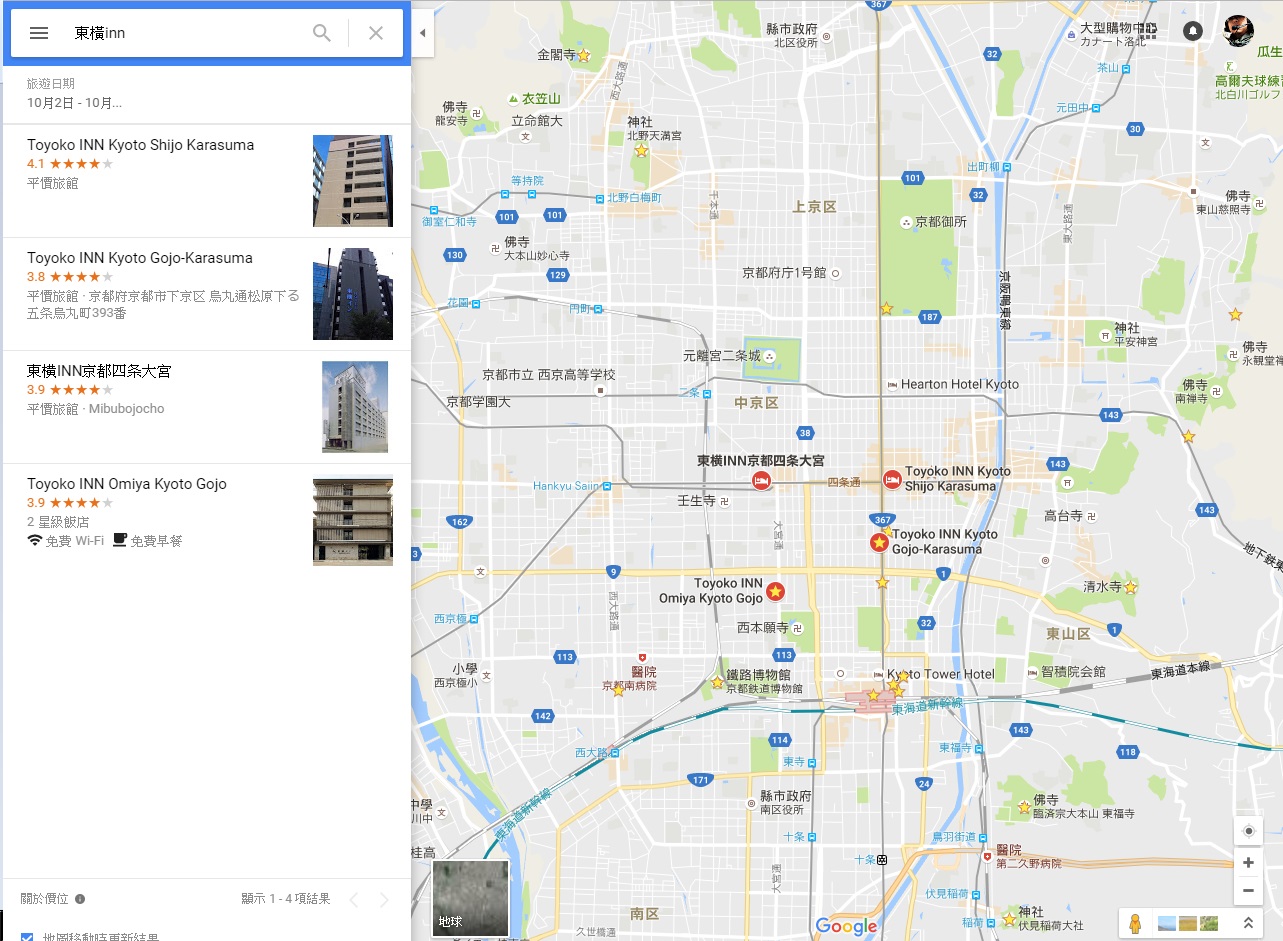Click Toyoko INN Kyoto Shijo Karasuma hotel pin
1283x941 pixels.
click(893, 479)
